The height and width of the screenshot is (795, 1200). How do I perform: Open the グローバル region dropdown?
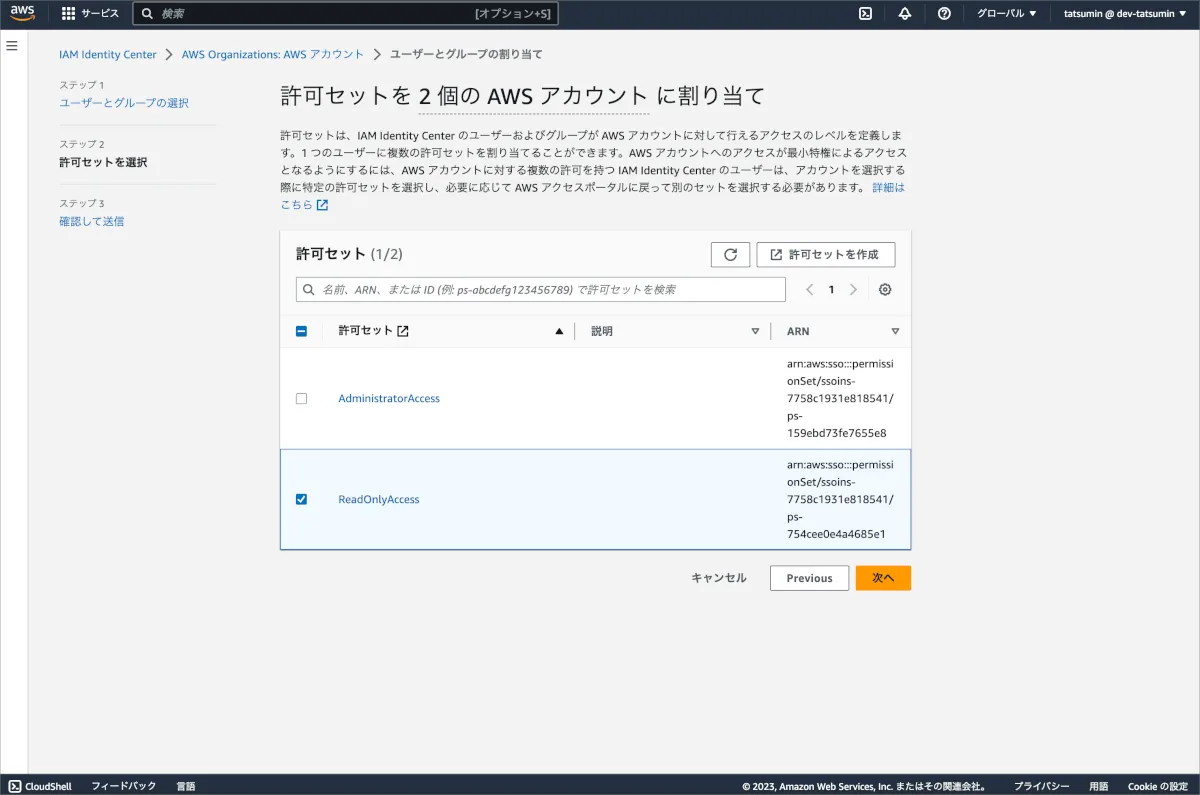[x=1006, y=14]
